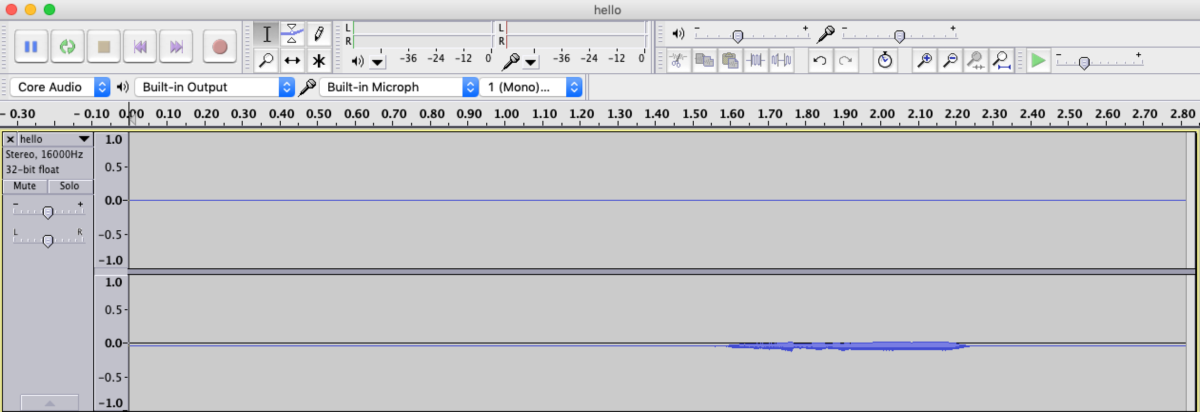1200x412 pixels.
Task: Solo the hello track
Action: [x=69, y=186]
